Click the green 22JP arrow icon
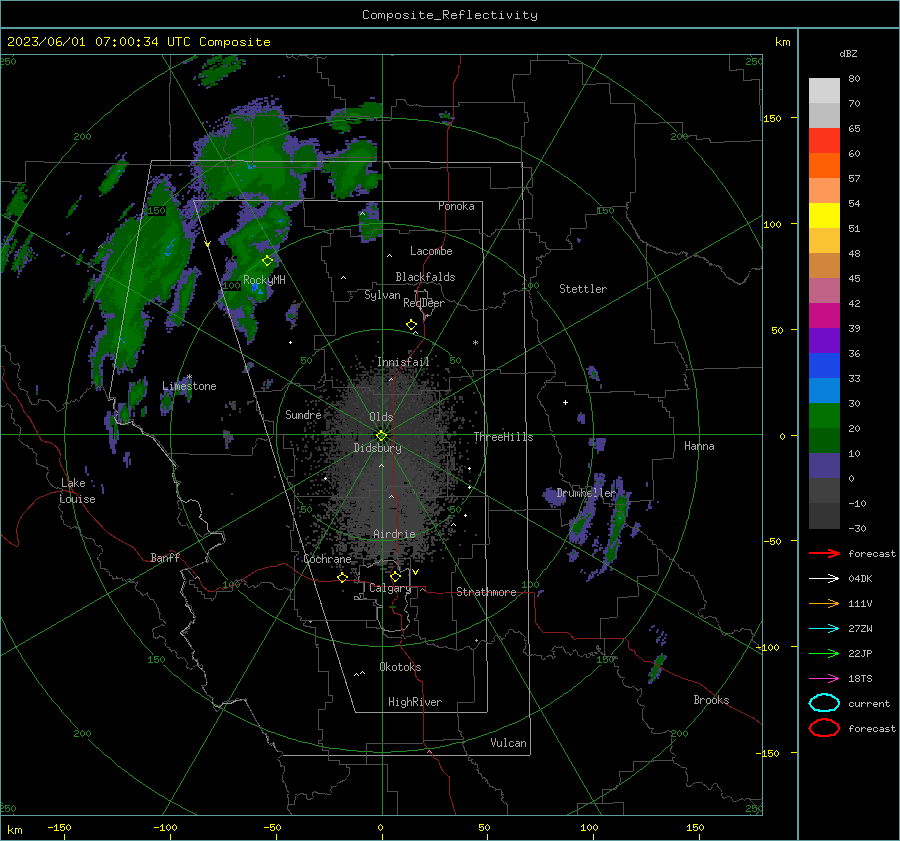Viewport: 900px width, 841px height. pos(824,653)
